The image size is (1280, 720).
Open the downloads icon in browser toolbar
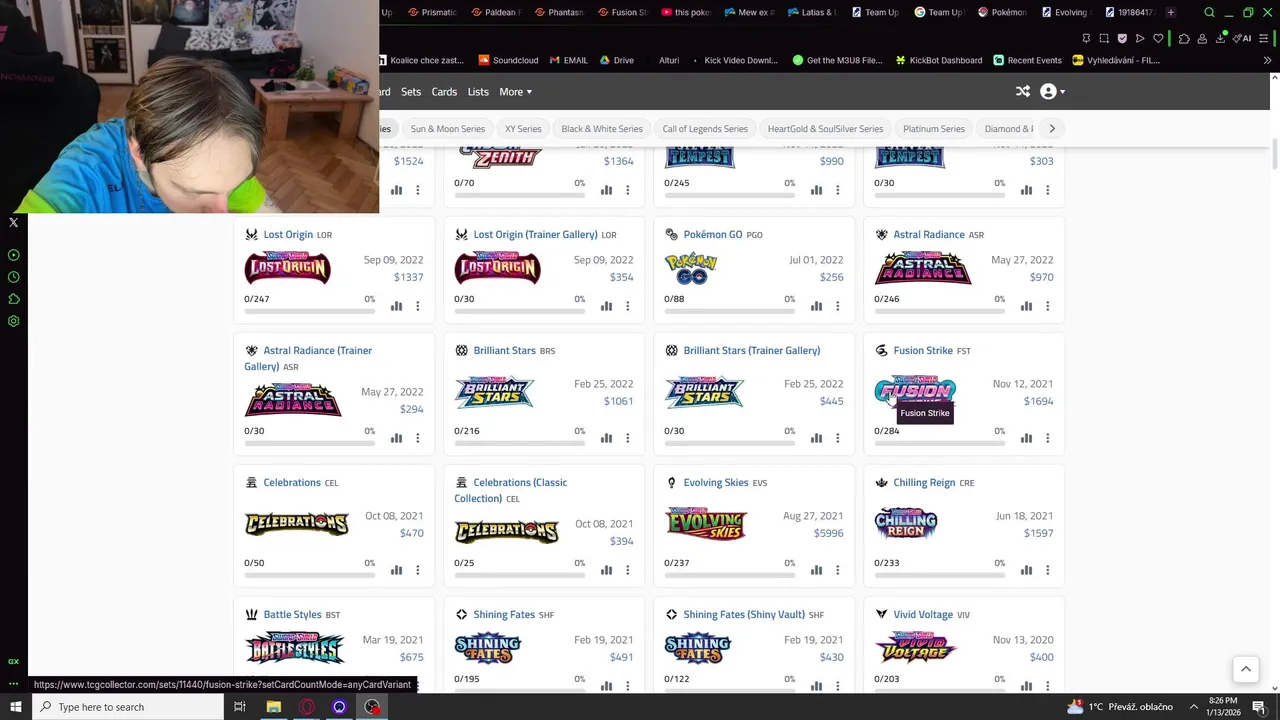1222,38
